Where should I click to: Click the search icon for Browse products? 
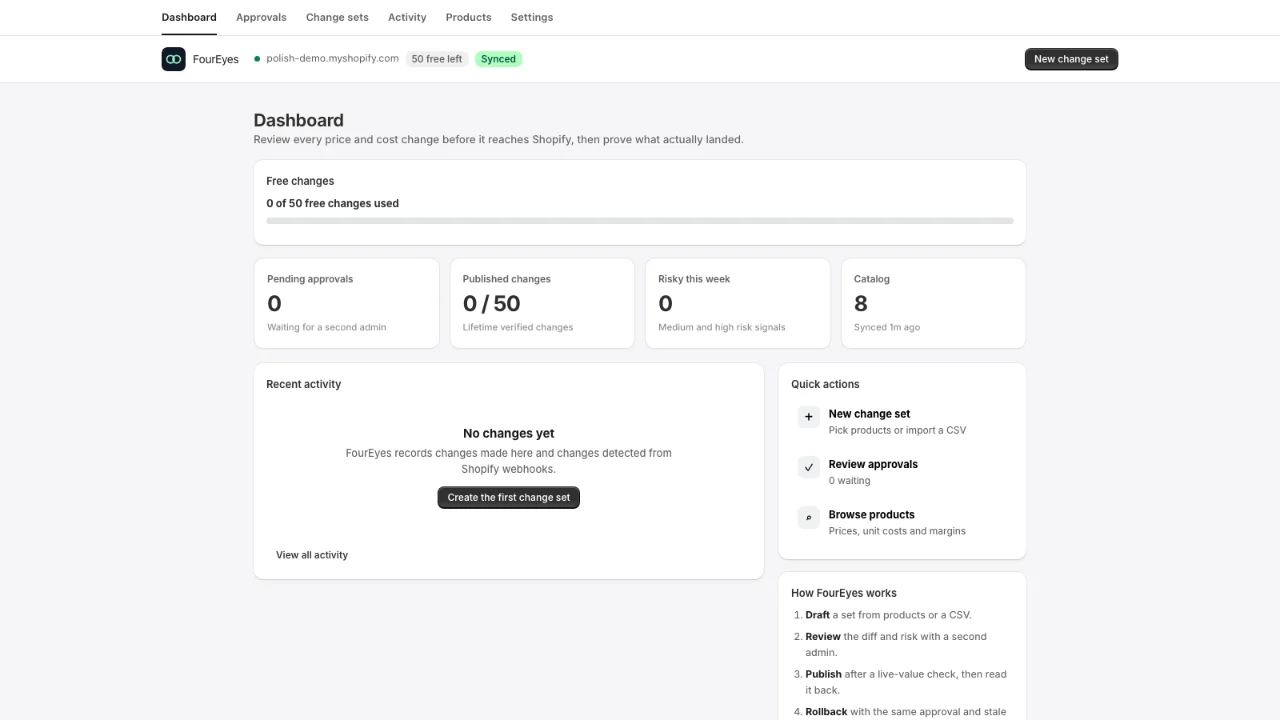[809, 518]
